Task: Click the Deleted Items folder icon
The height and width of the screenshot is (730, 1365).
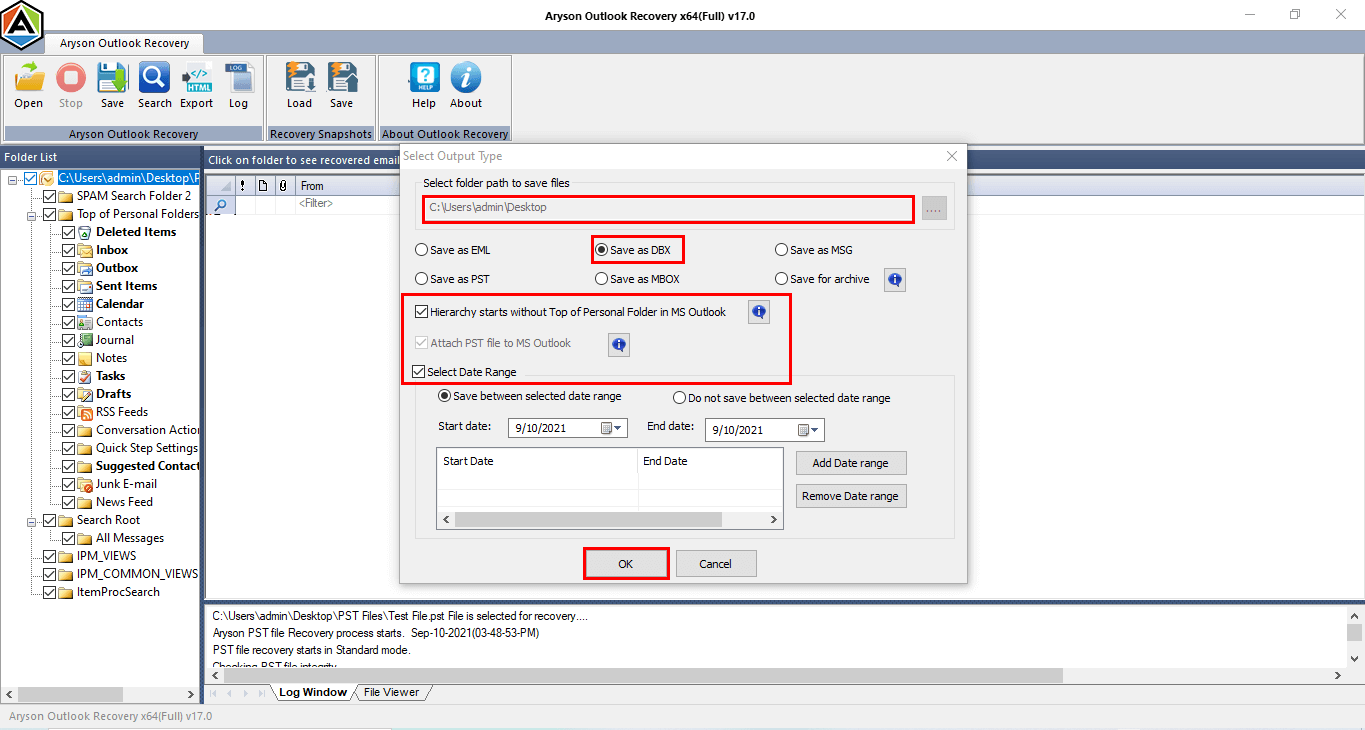Action: coord(85,232)
